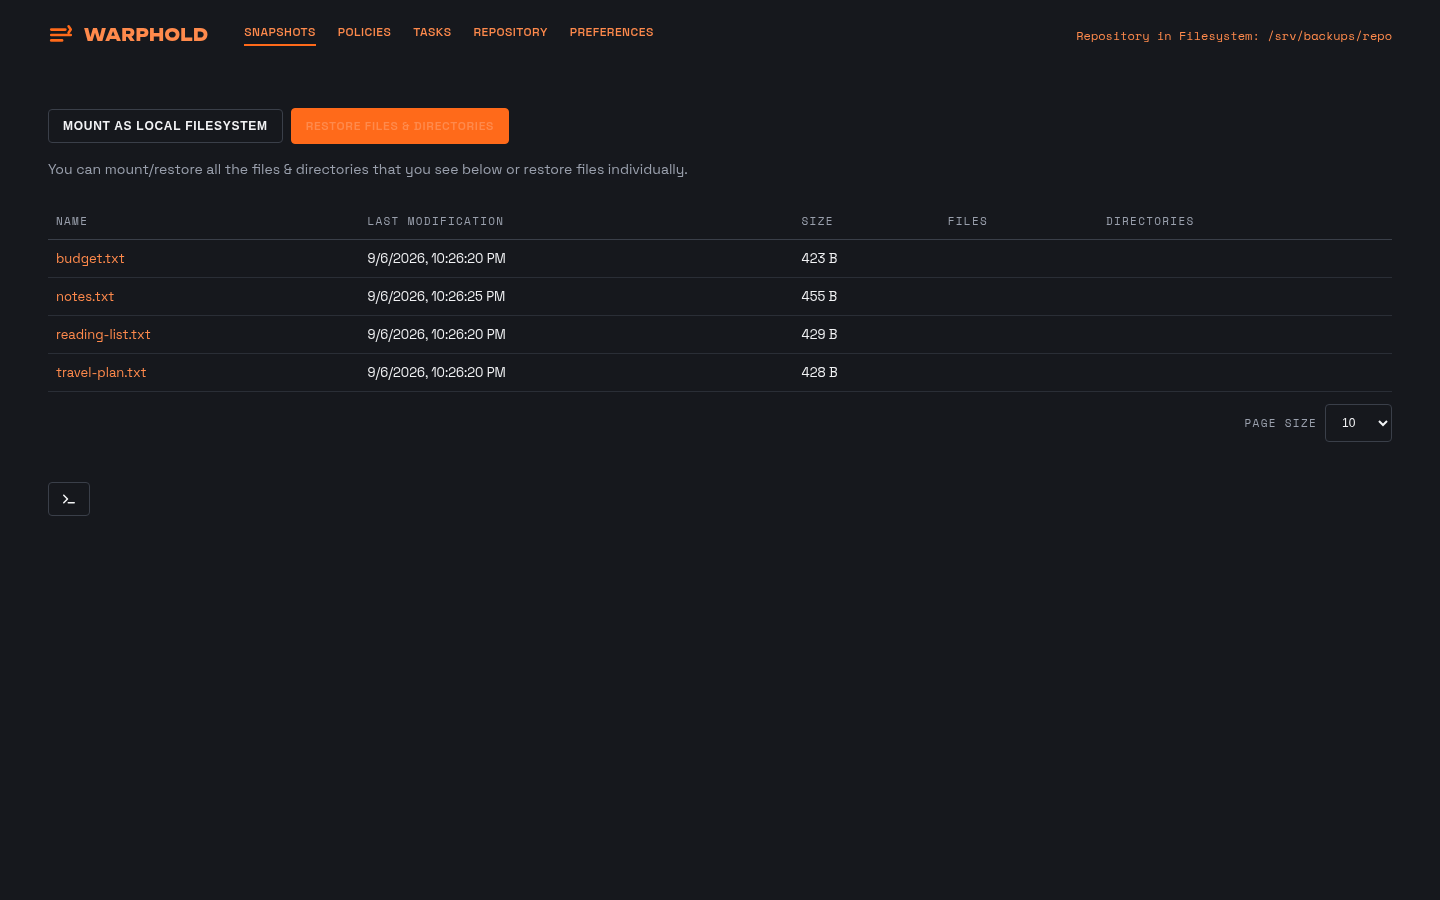Click the WARPHOLD brand name
This screenshot has width=1440, height=900.
click(146, 35)
